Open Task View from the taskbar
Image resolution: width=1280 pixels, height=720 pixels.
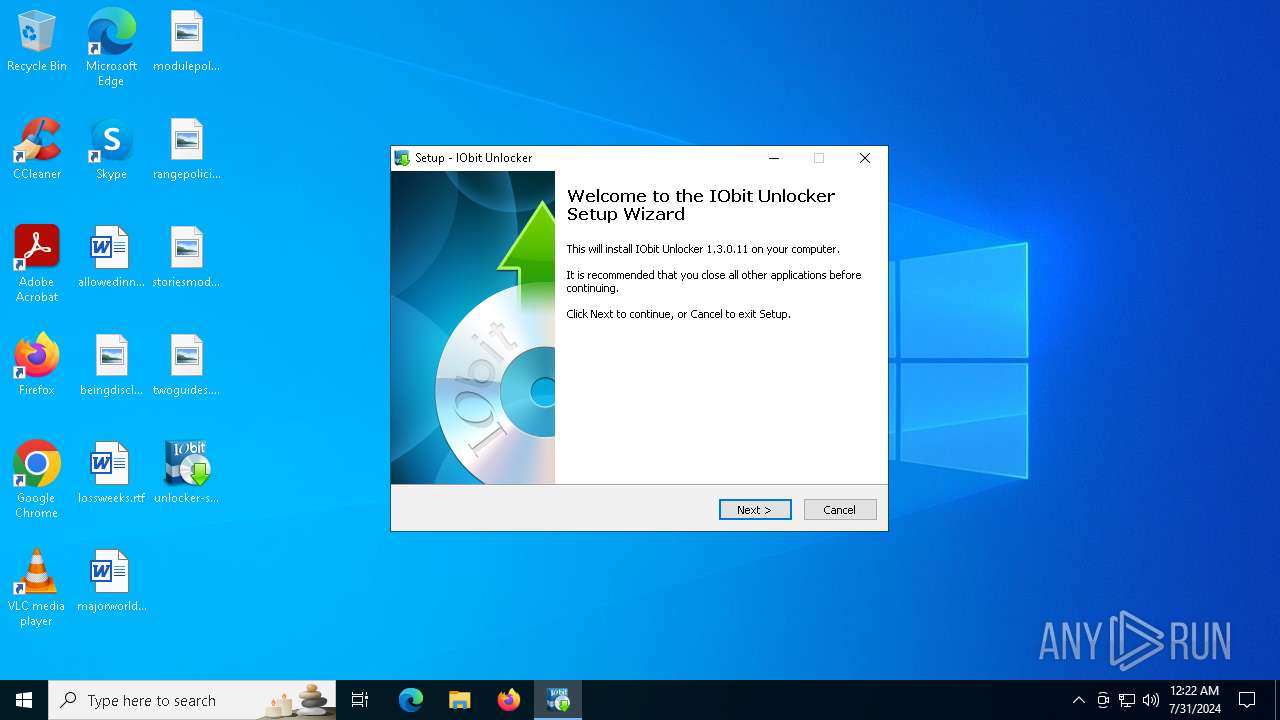(360, 700)
